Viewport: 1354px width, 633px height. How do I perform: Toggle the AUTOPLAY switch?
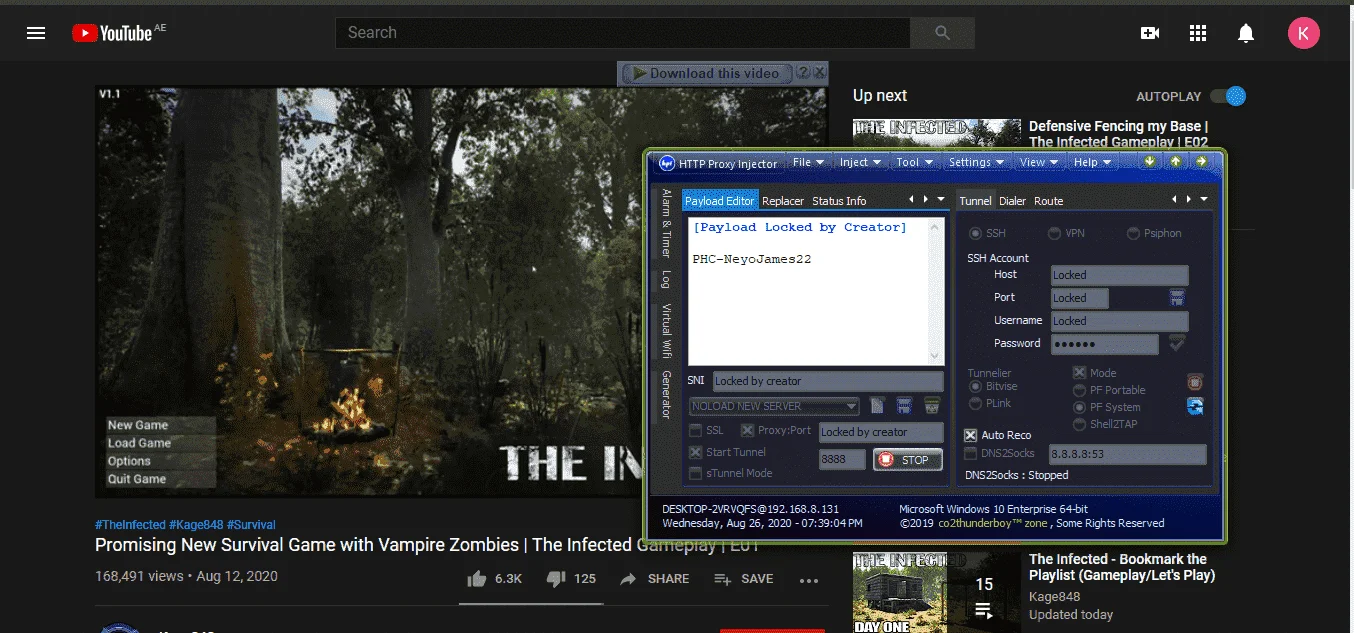[x=1228, y=96]
